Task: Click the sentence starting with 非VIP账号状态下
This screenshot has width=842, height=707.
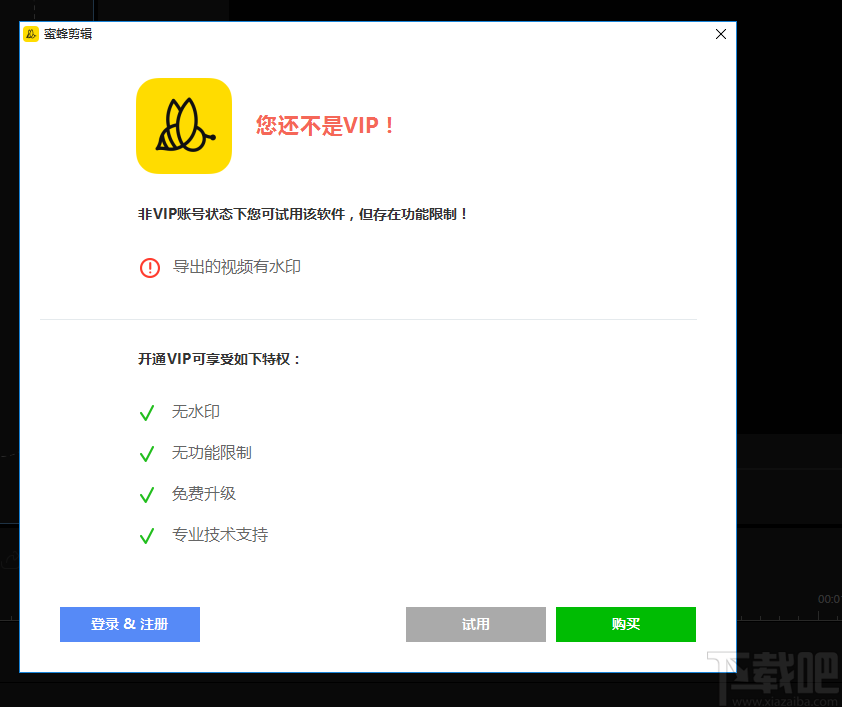Action: tap(303, 214)
